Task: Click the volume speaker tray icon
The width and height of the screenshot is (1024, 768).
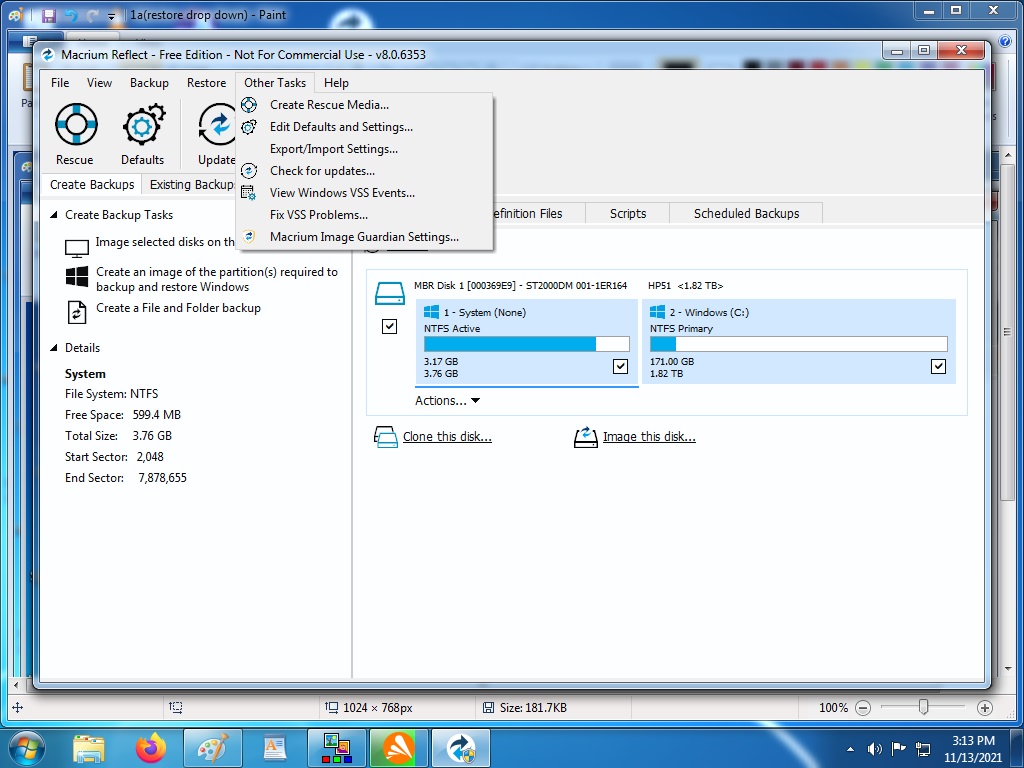Action: (874, 748)
